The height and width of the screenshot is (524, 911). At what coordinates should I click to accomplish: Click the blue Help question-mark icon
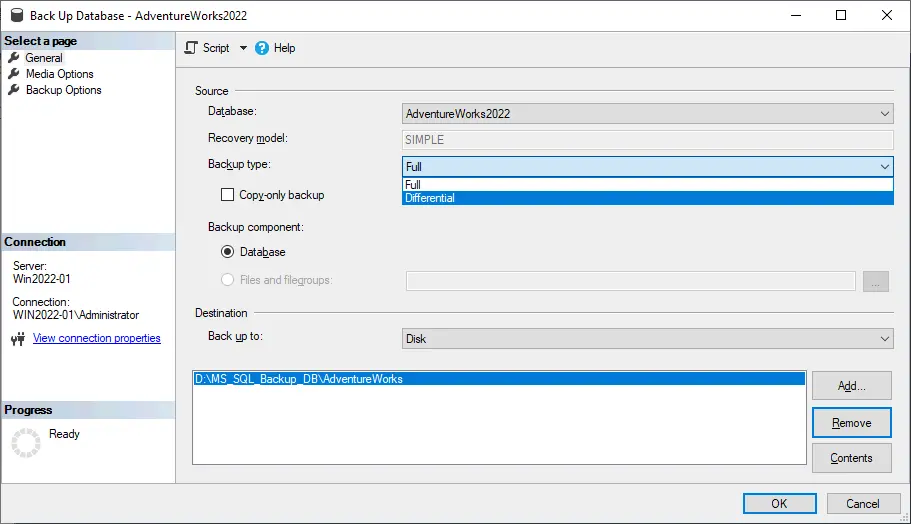click(x=262, y=48)
